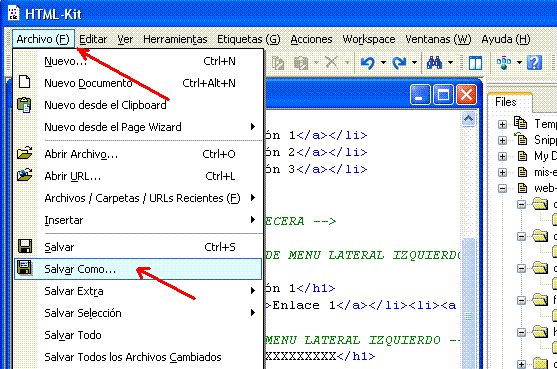
Task: Click the blue question mark help icon
Action: click(534, 63)
